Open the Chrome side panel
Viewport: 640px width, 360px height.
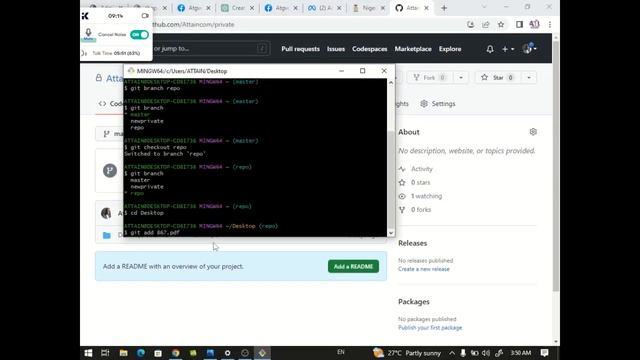coord(519,24)
